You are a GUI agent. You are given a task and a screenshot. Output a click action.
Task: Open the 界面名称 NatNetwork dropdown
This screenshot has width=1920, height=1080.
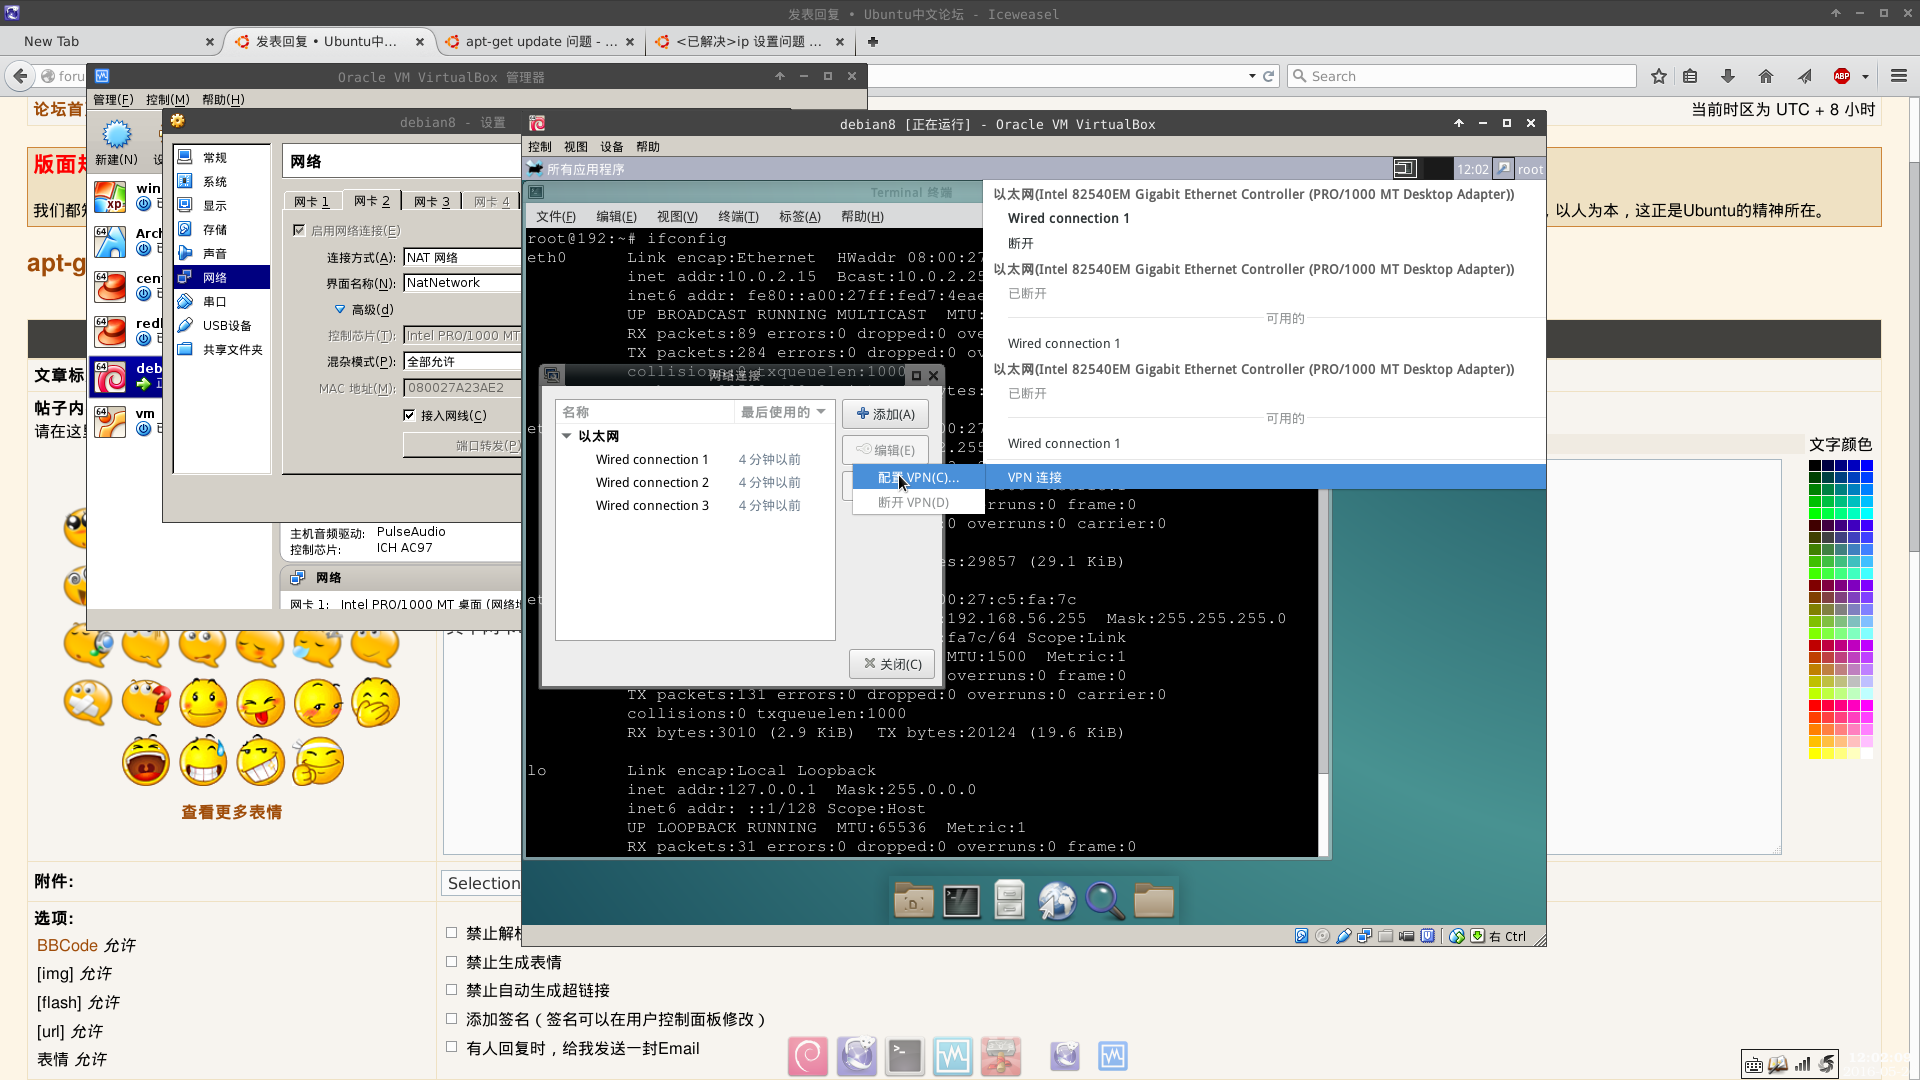462,283
